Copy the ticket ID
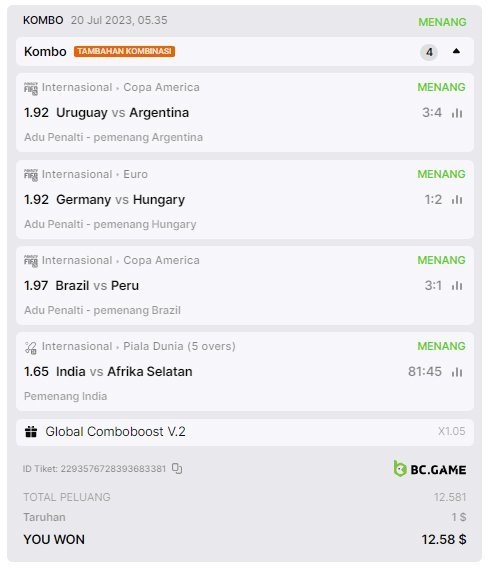The image size is (491, 570). pyautogui.click(x=177, y=469)
